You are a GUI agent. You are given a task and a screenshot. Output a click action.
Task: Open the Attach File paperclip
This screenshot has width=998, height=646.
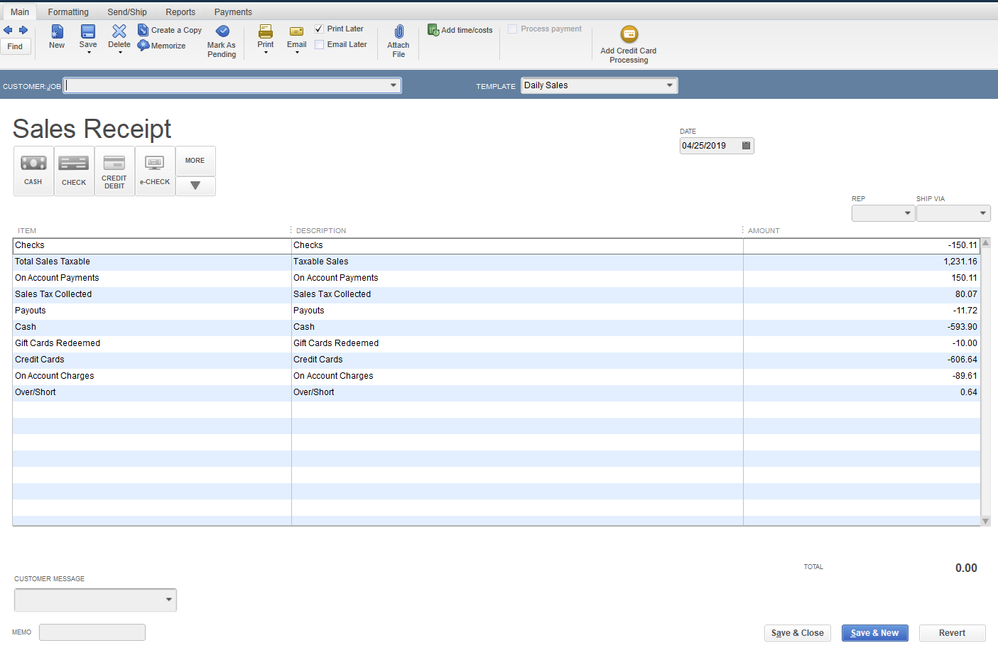[398, 33]
